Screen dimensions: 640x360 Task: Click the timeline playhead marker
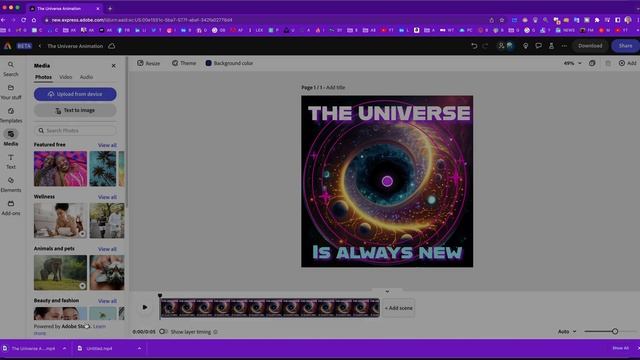pos(160,296)
